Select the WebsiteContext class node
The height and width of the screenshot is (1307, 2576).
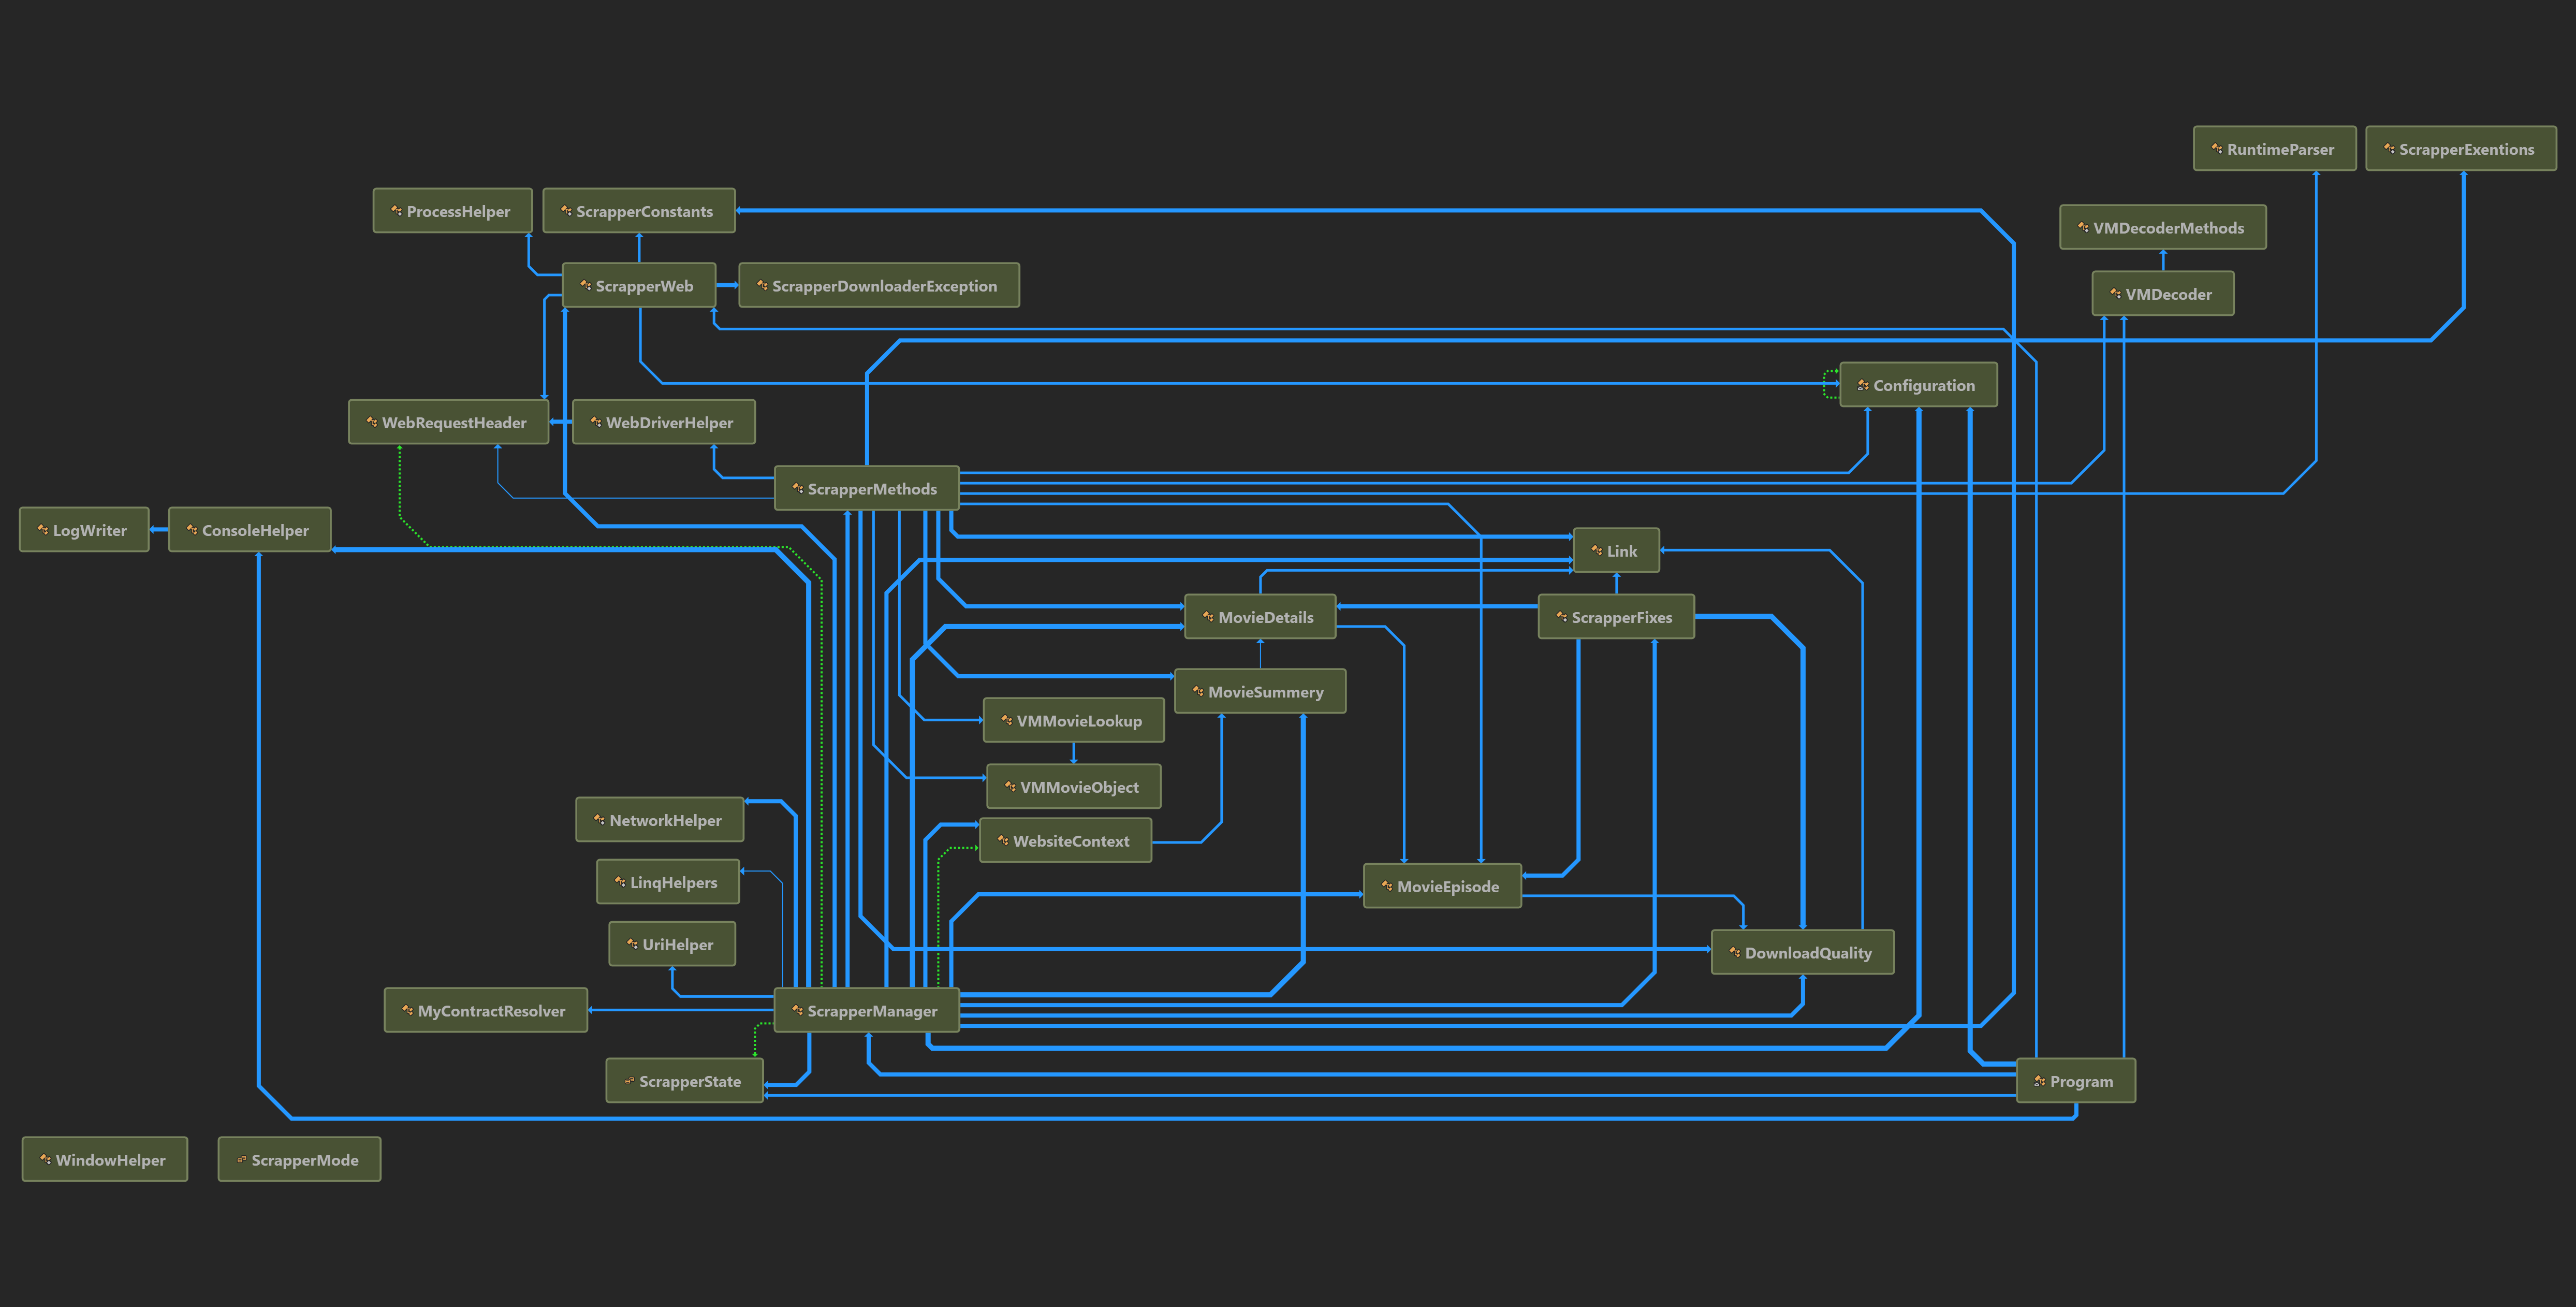pyautogui.click(x=1065, y=841)
